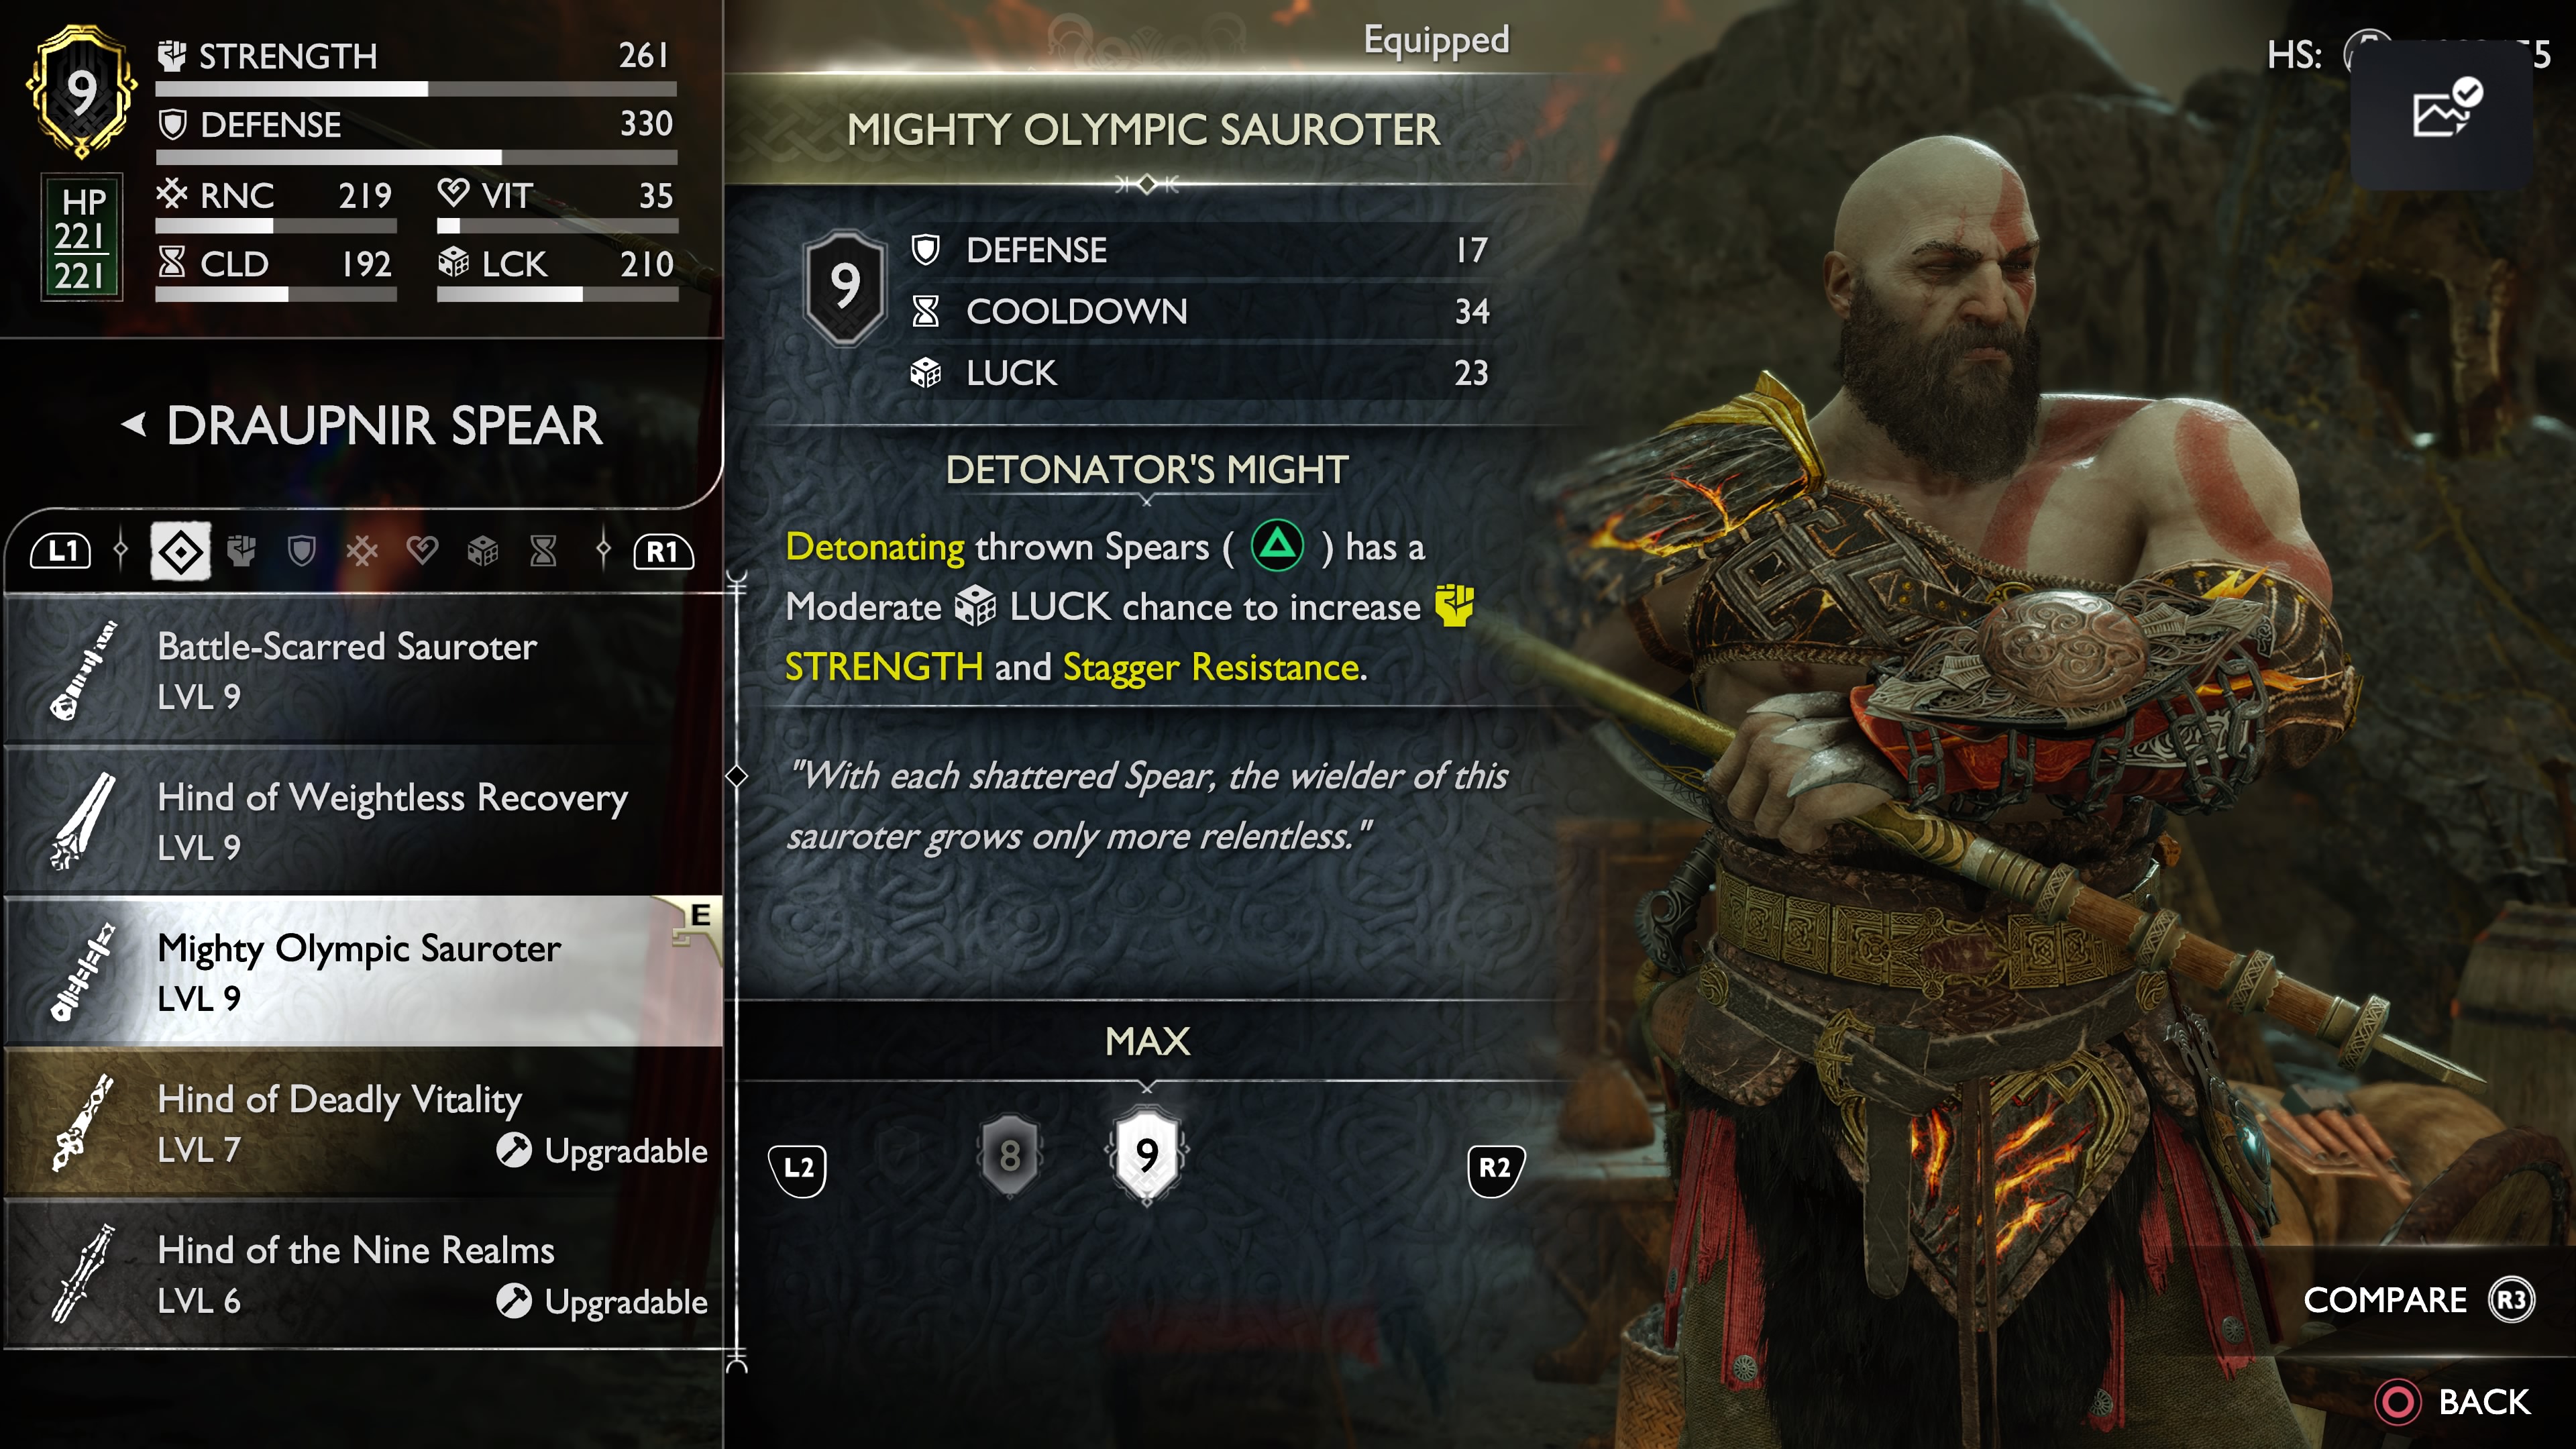Collapse the Draupnir Spear back arrow
The width and height of the screenshot is (2576, 1449).
tap(134, 425)
